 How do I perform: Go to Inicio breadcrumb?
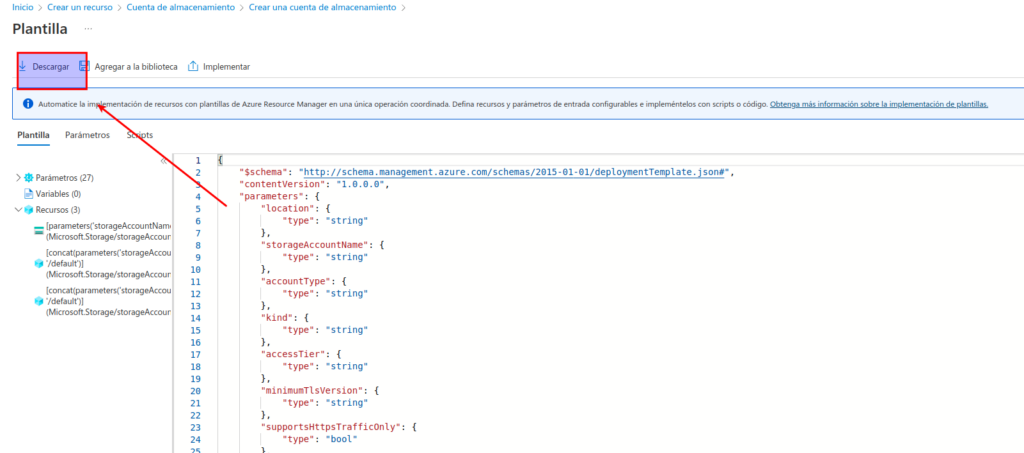coord(23,7)
